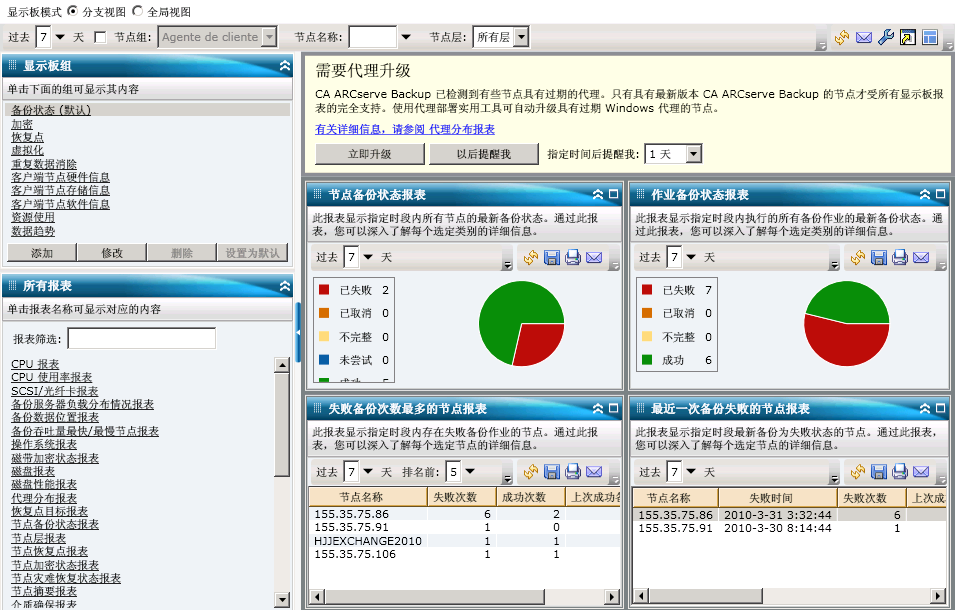Image resolution: width=955 pixels, height=610 pixels.
Task: Click the red 已失败 legend swatch in 节点备份状态报表
Action: [324, 289]
